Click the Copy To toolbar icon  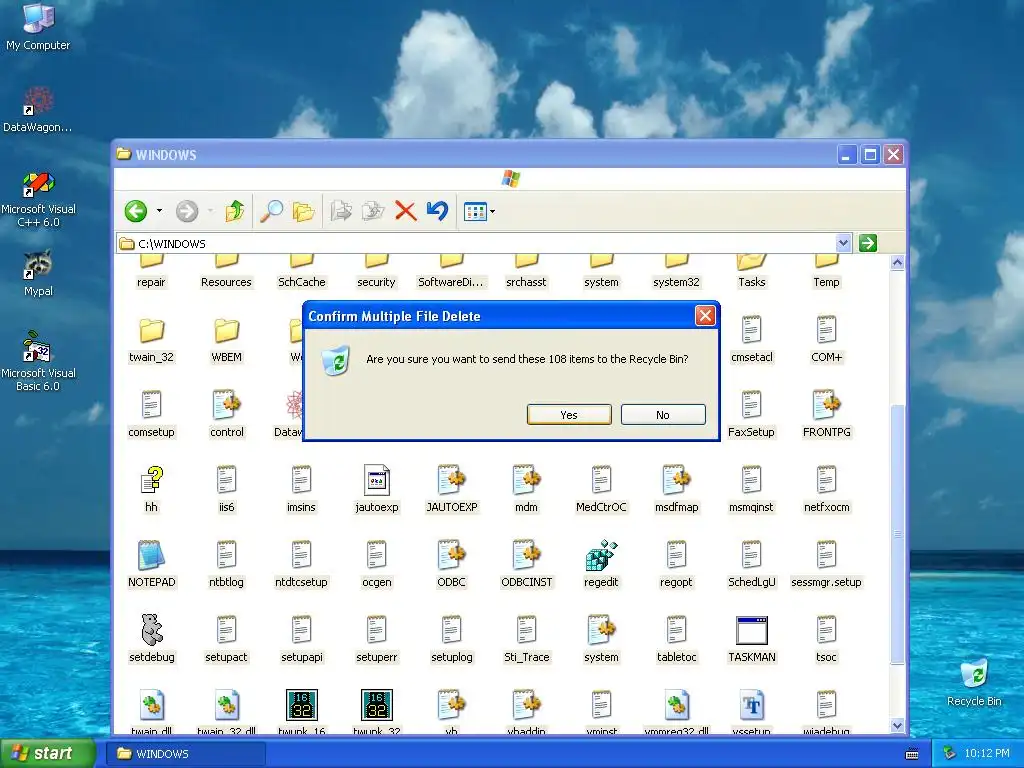point(373,211)
